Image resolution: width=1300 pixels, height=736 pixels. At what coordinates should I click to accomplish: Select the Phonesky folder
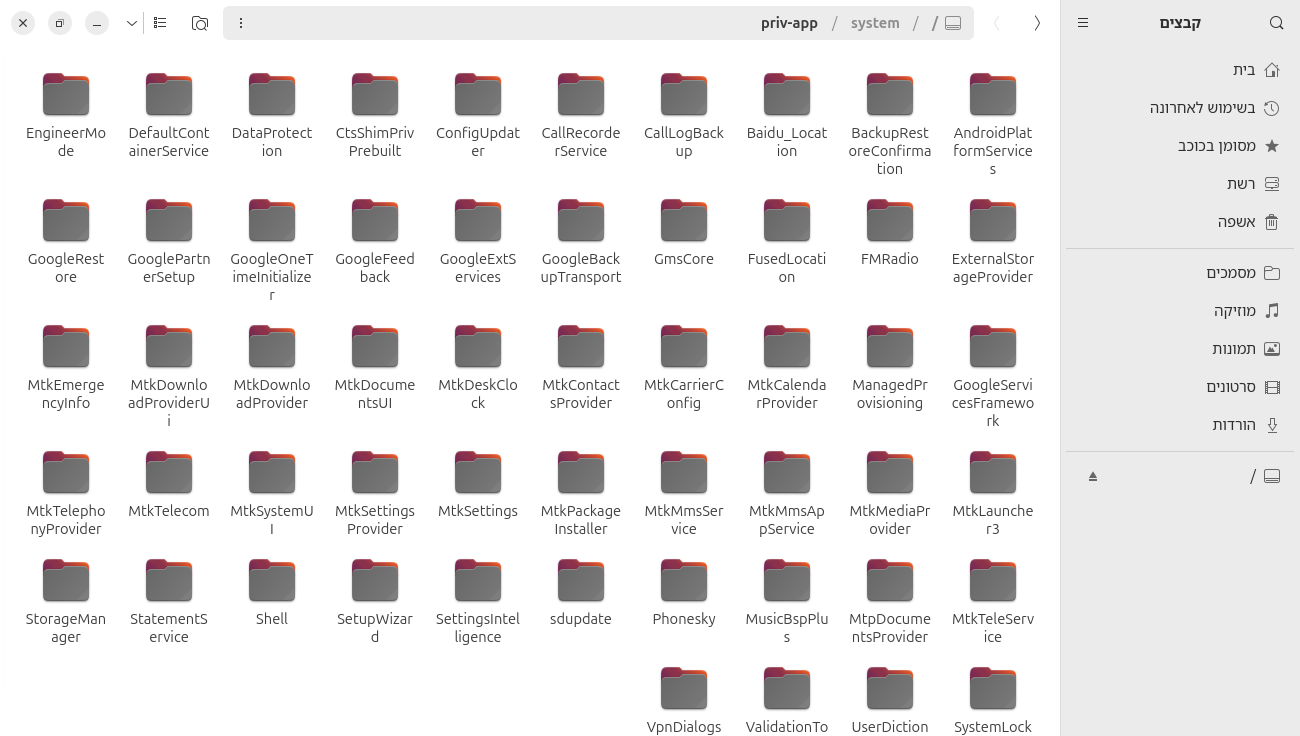684,593
